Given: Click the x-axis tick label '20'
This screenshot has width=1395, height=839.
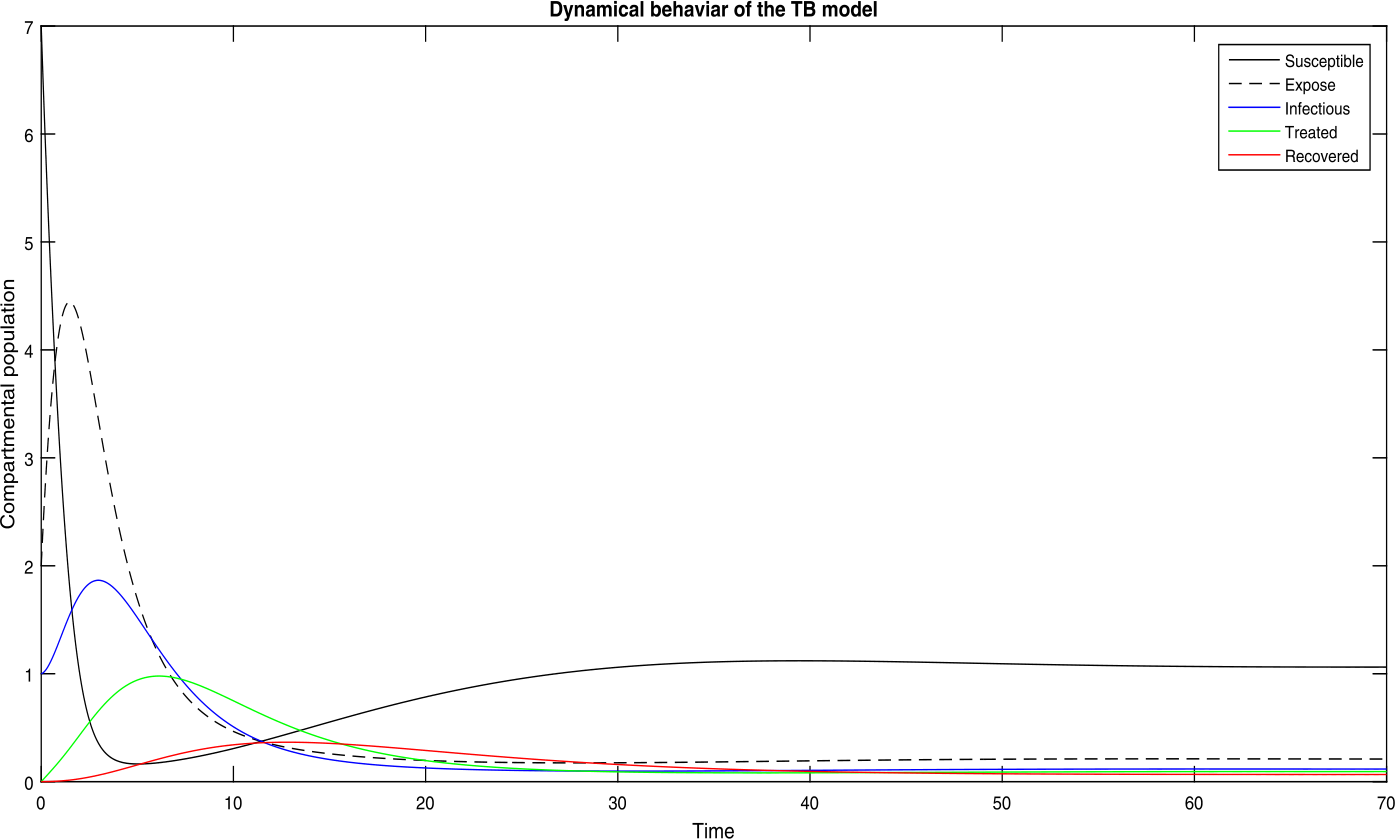Looking at the screenshot, I should pyautogui.click(x=425, y=803).
